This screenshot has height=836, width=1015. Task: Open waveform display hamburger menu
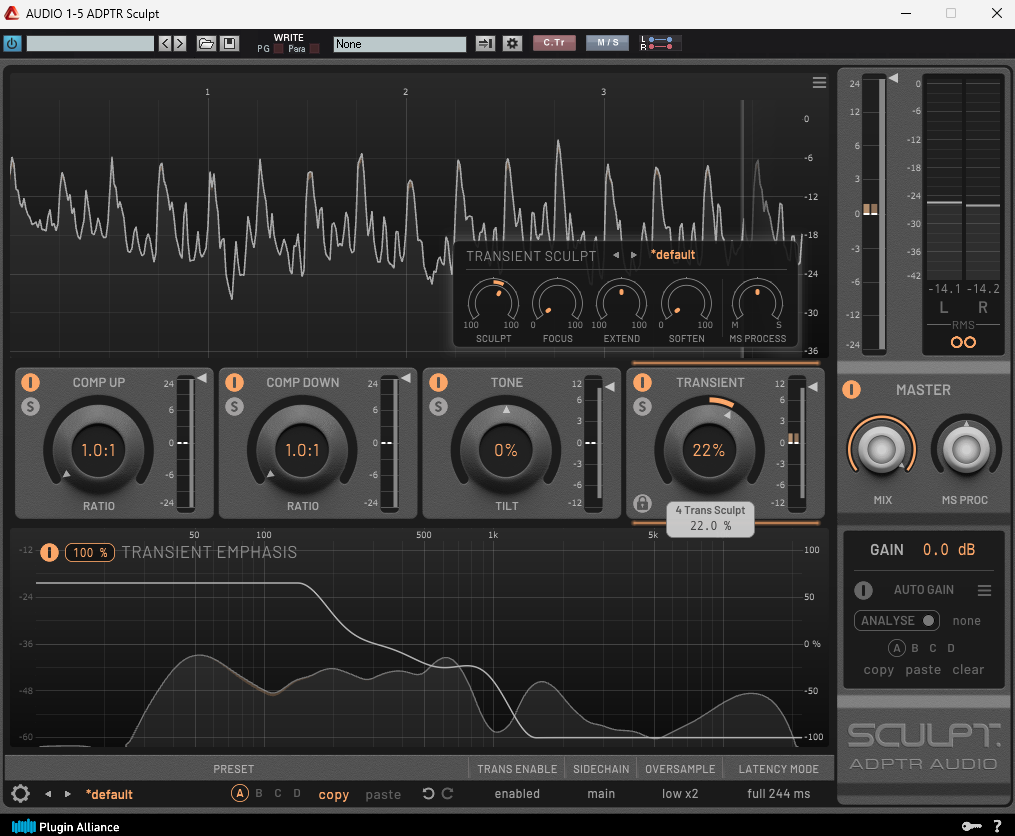point(819,82)
